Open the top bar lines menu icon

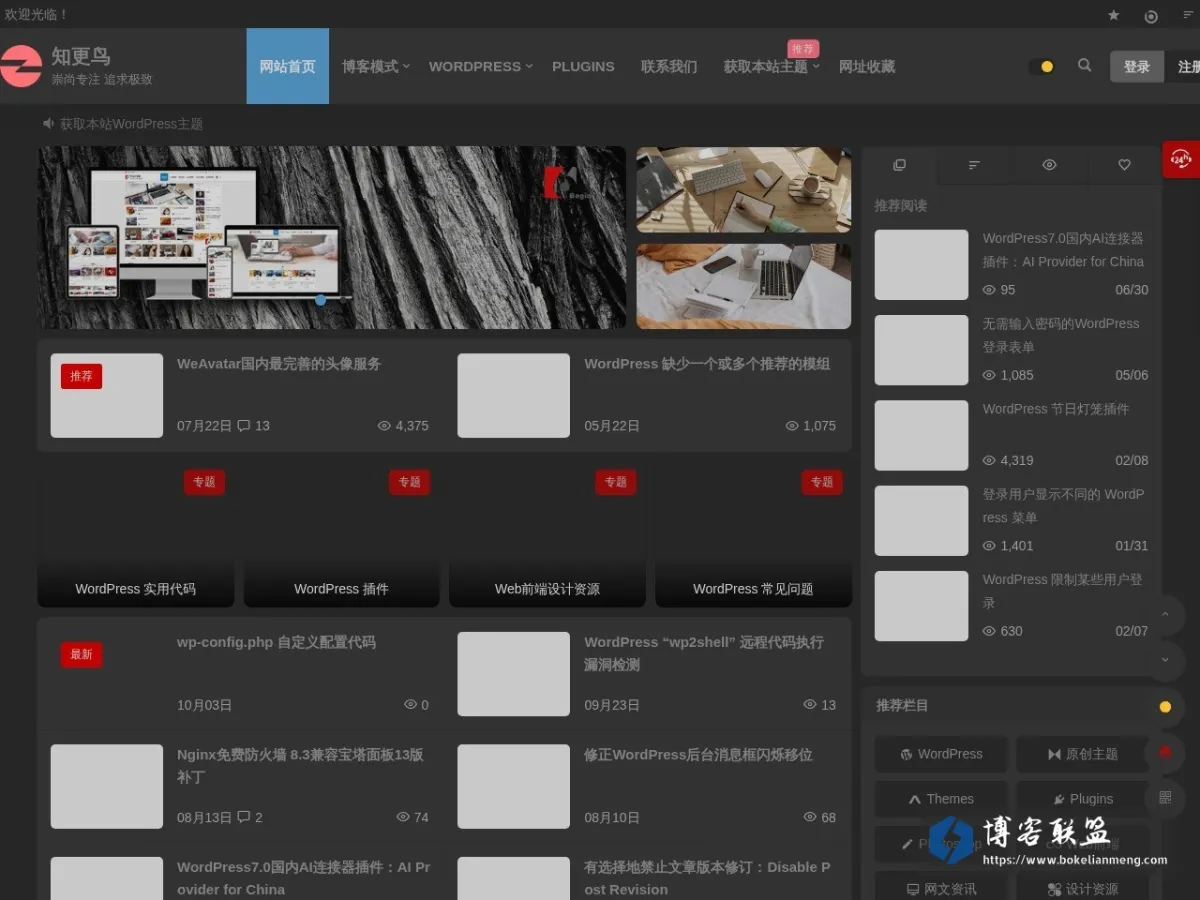[x=1188, y=15]
